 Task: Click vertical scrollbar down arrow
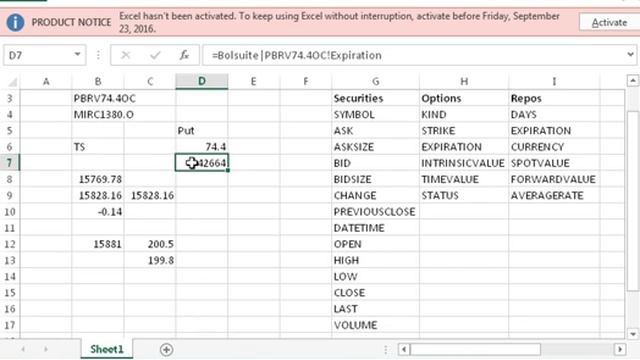[x=633, y=334]
